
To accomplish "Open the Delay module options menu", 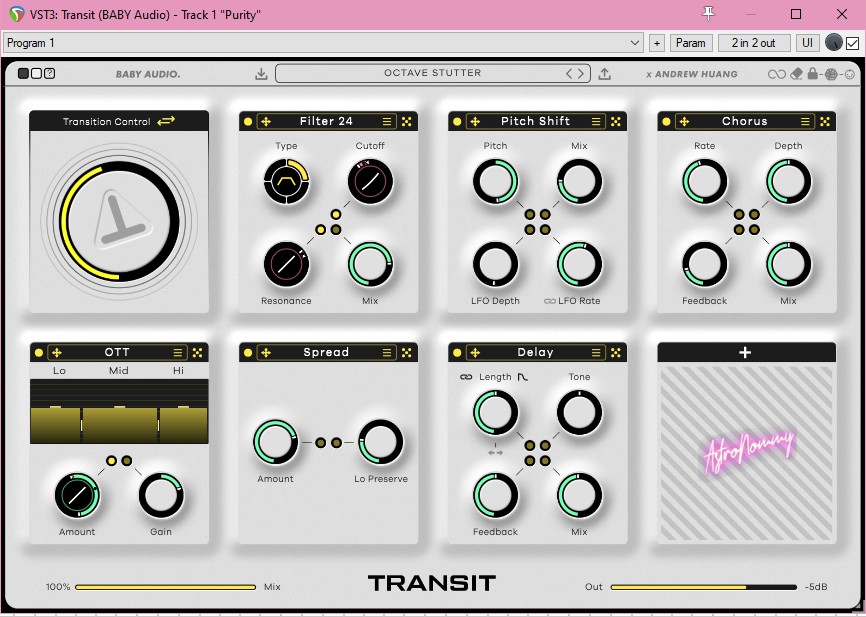I will click(x=597, y=352).
